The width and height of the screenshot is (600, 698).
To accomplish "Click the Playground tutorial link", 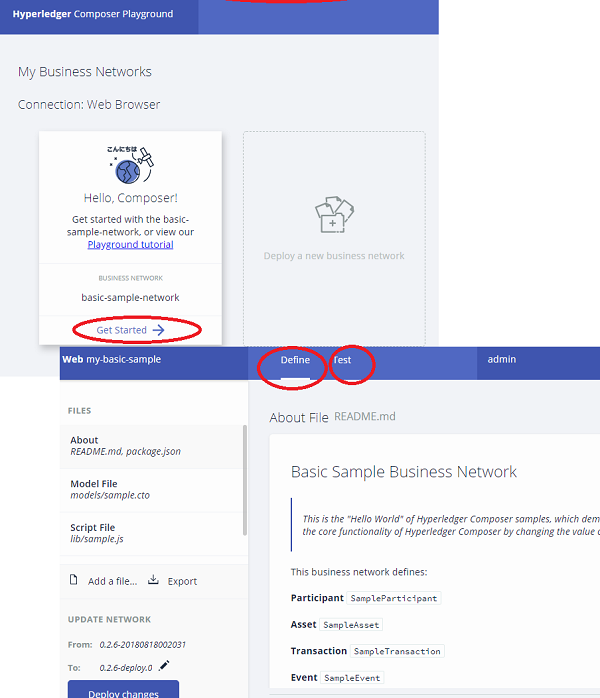I will point(130,244).
